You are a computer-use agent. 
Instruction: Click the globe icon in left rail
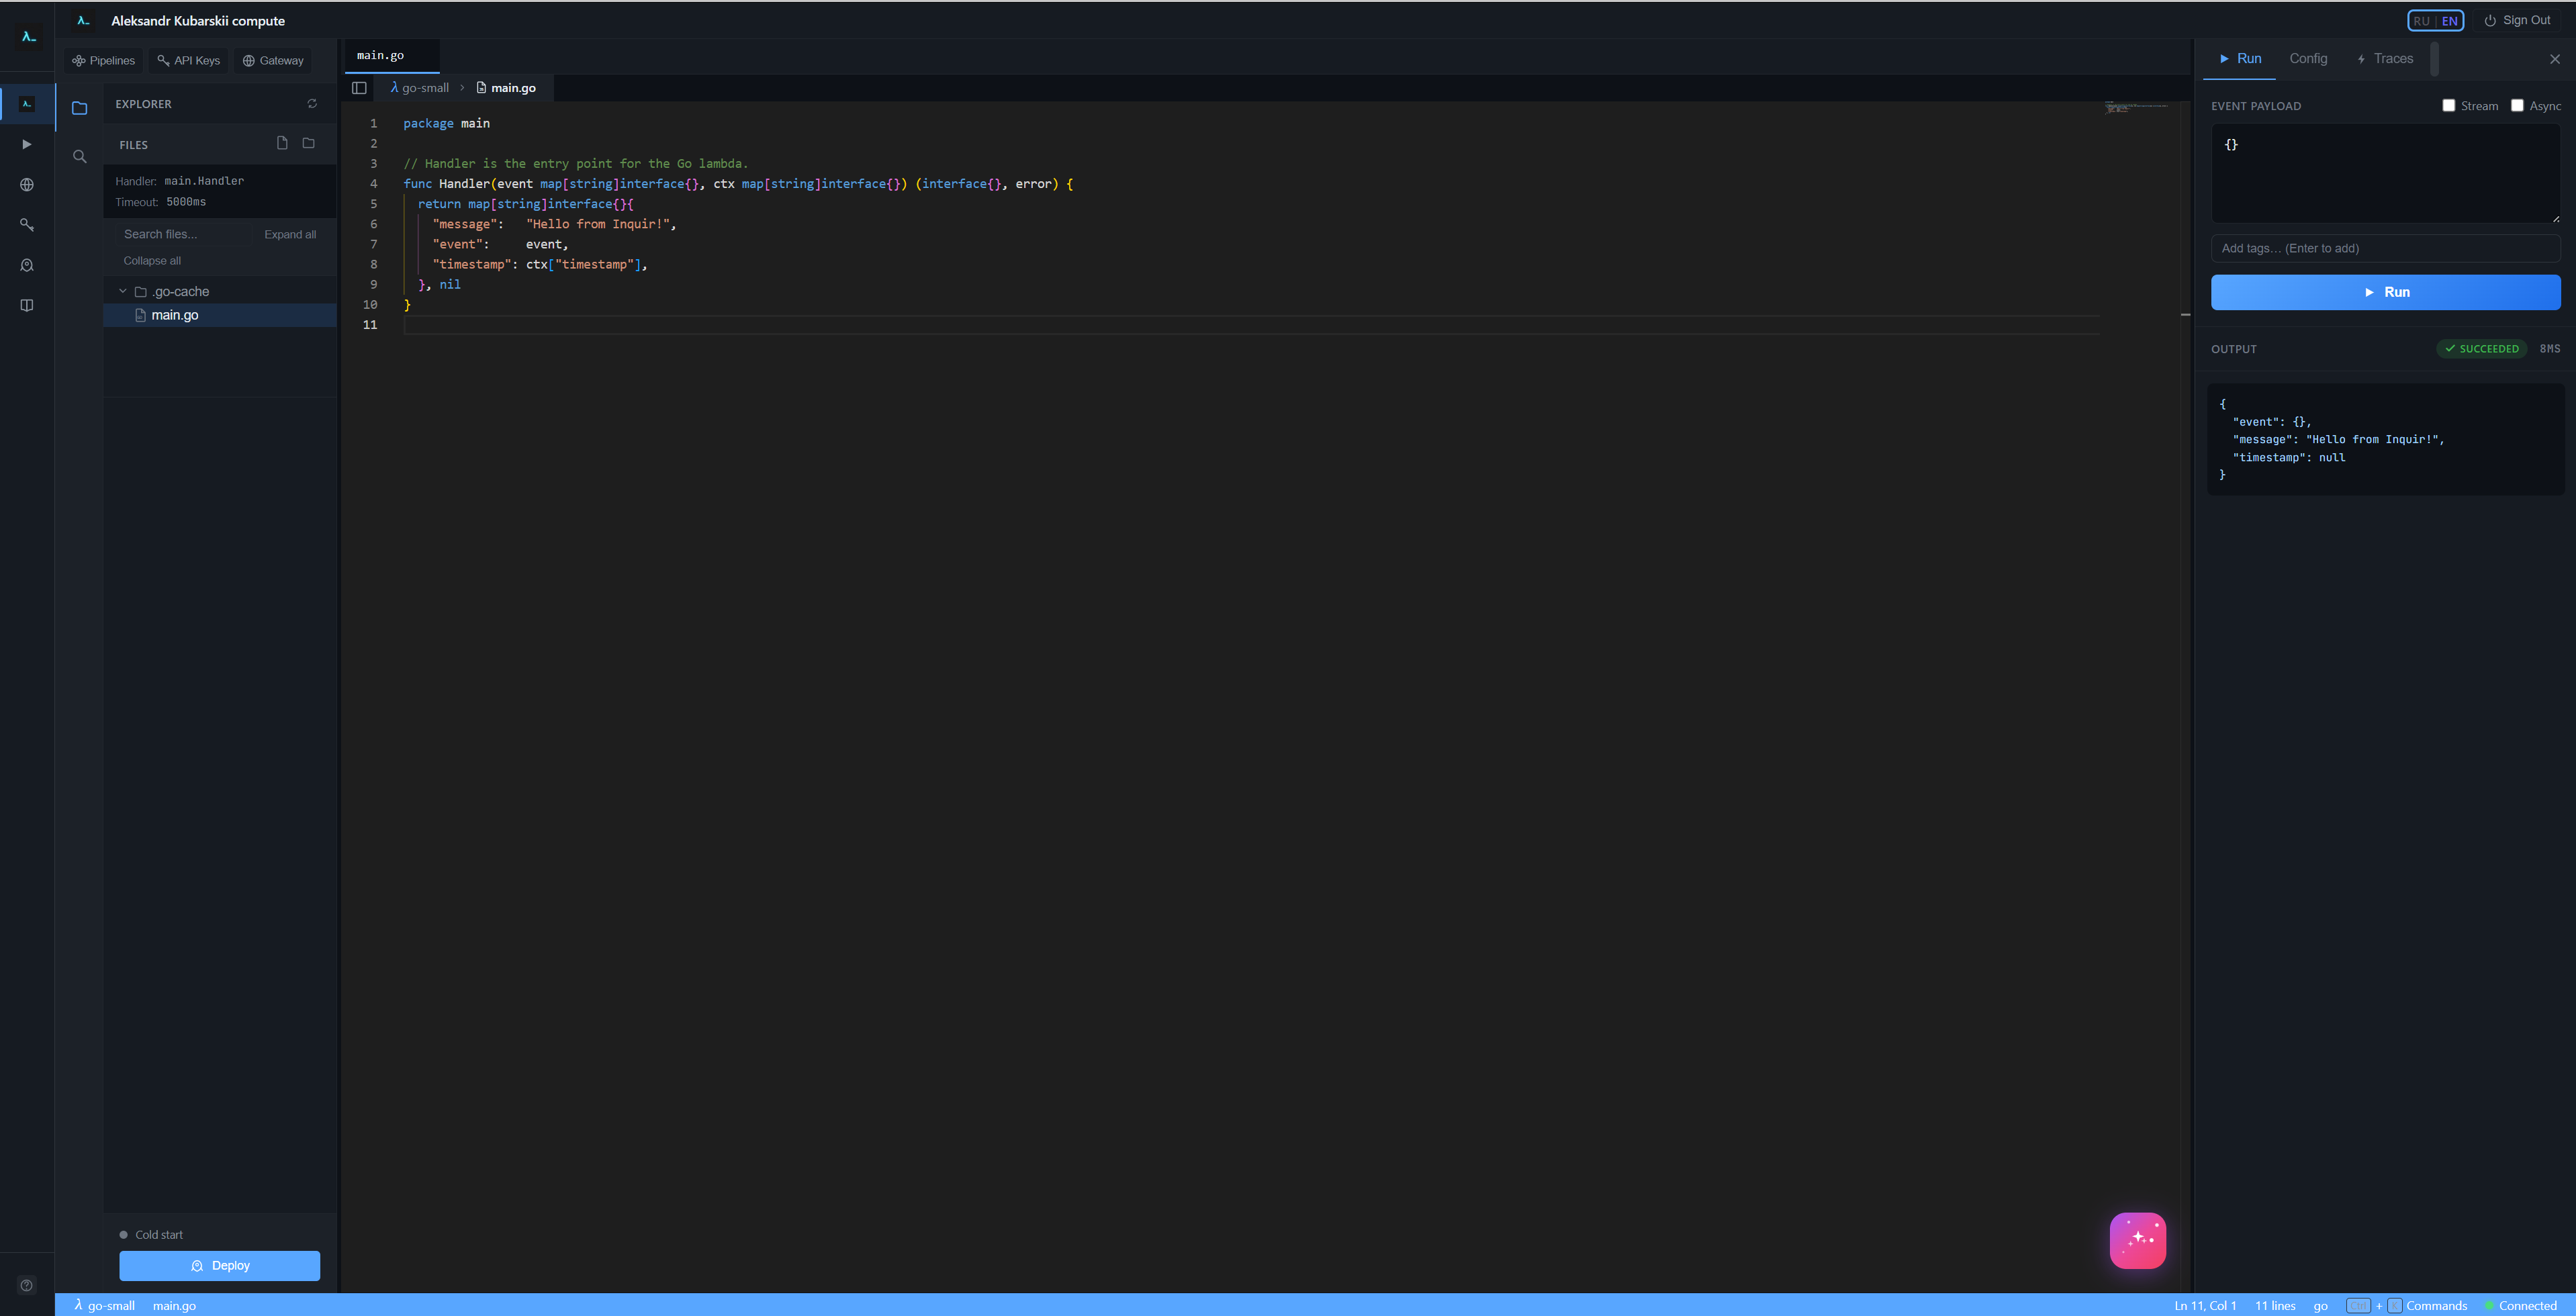[27, 185]
